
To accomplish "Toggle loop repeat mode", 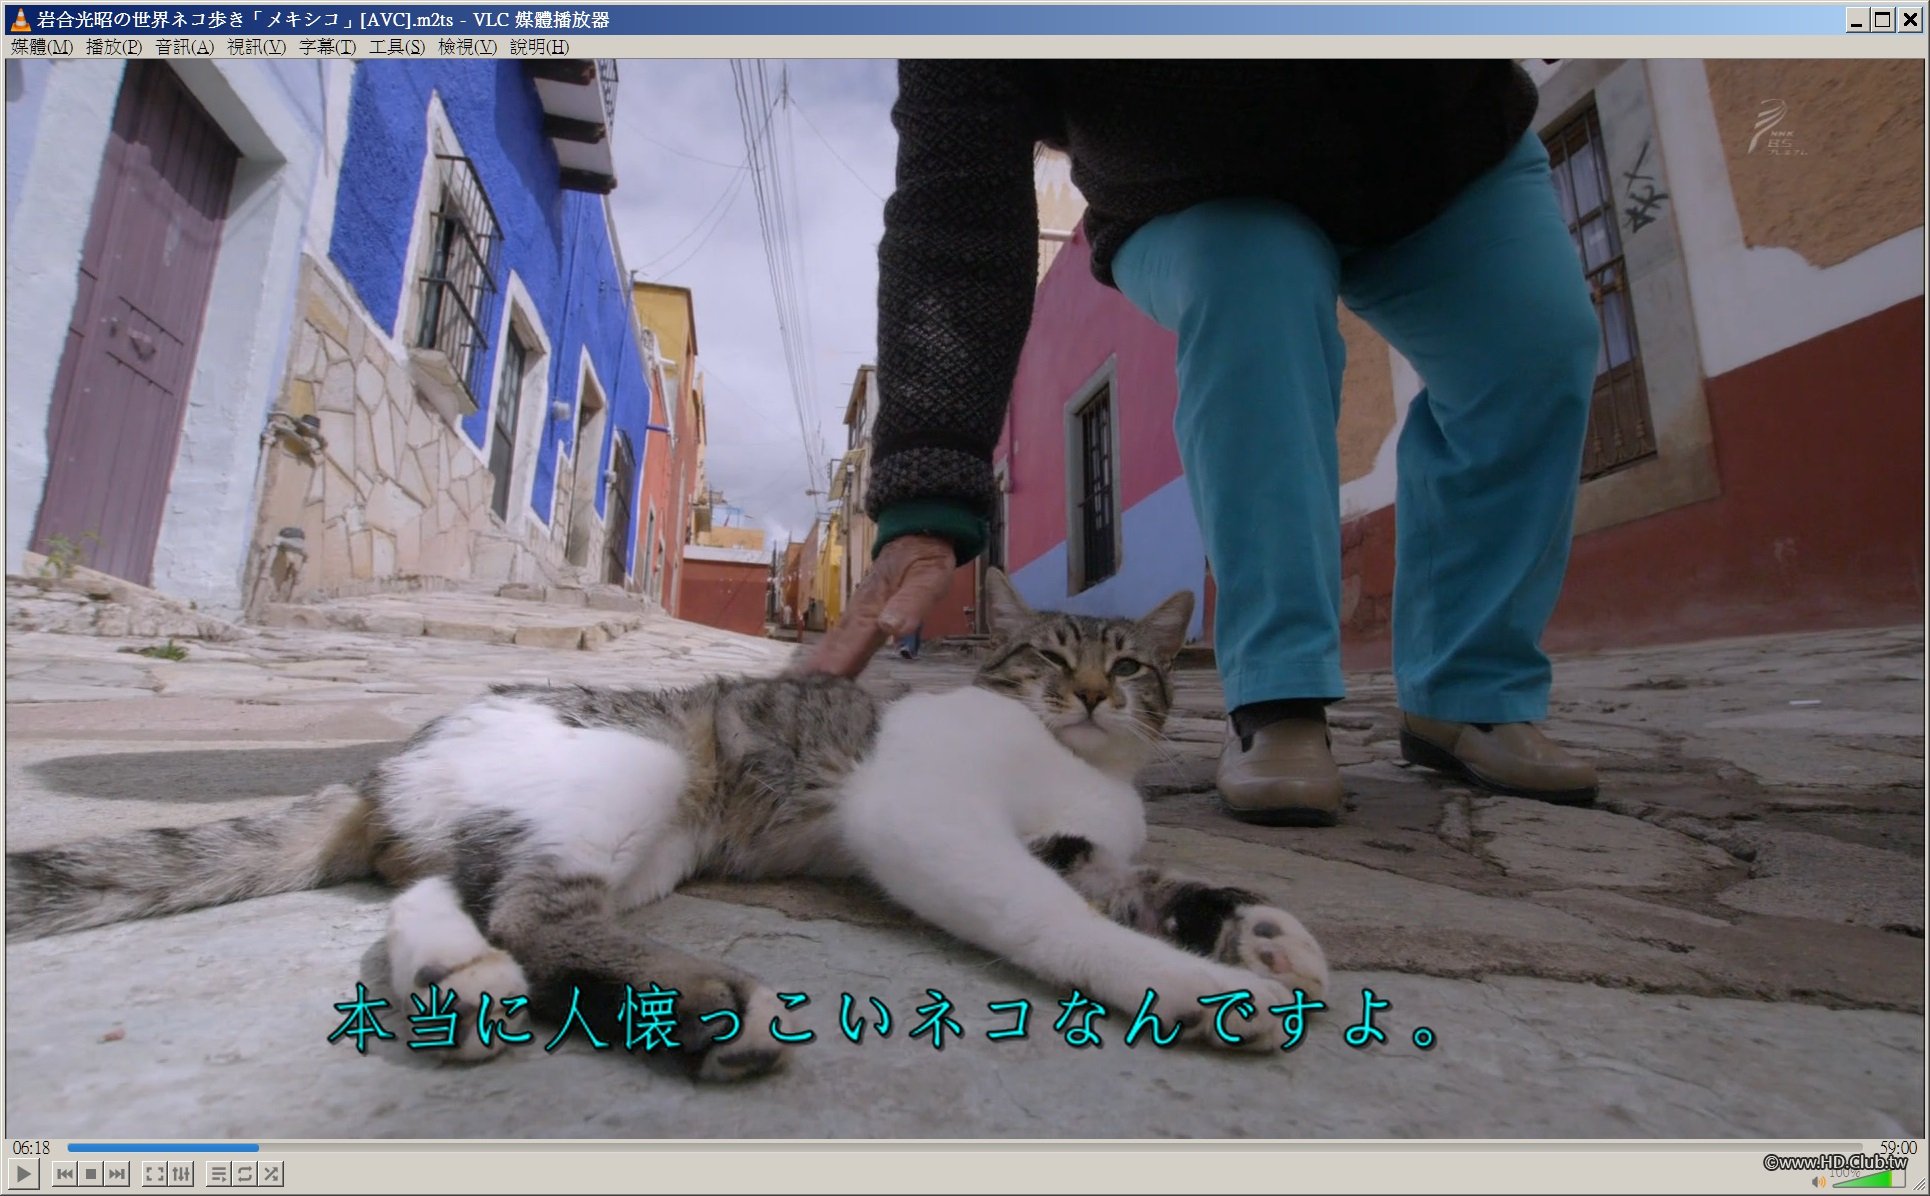I will click(245, 1174).
